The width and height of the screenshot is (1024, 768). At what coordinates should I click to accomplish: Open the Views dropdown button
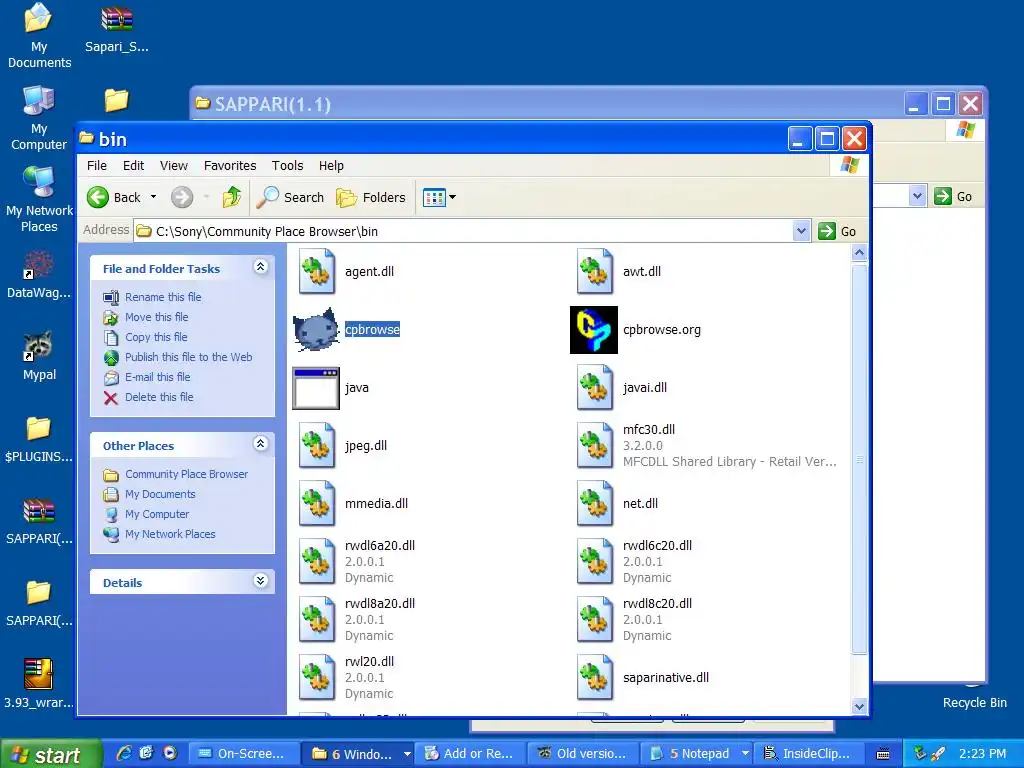click(439, 197)
